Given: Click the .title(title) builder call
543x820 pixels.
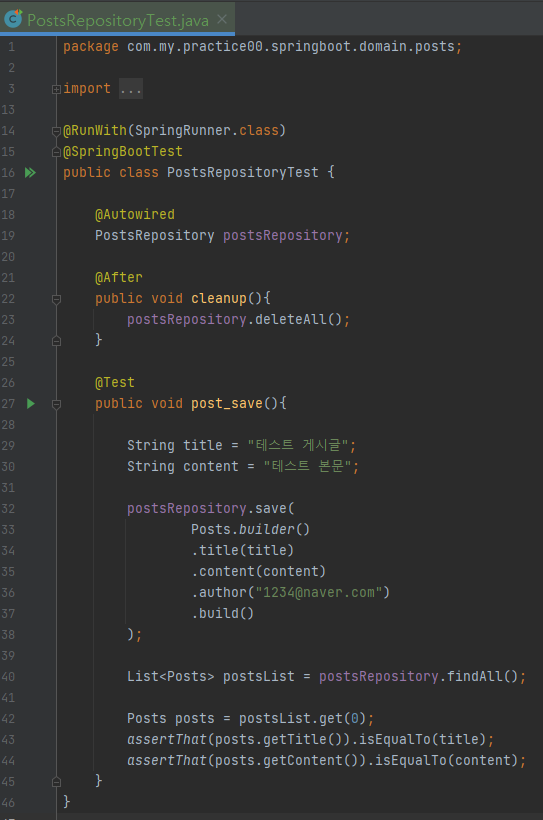Looking at the screenshot, I should (x=242, y=550).
